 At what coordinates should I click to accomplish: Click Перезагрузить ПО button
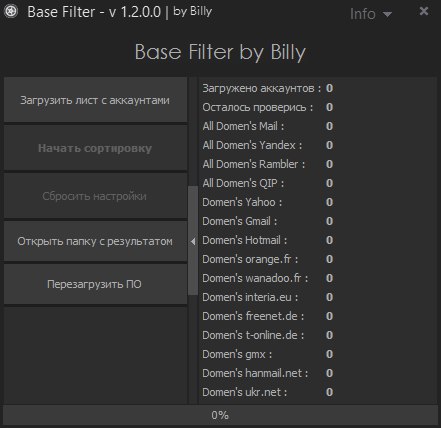(x=95, y=284)
